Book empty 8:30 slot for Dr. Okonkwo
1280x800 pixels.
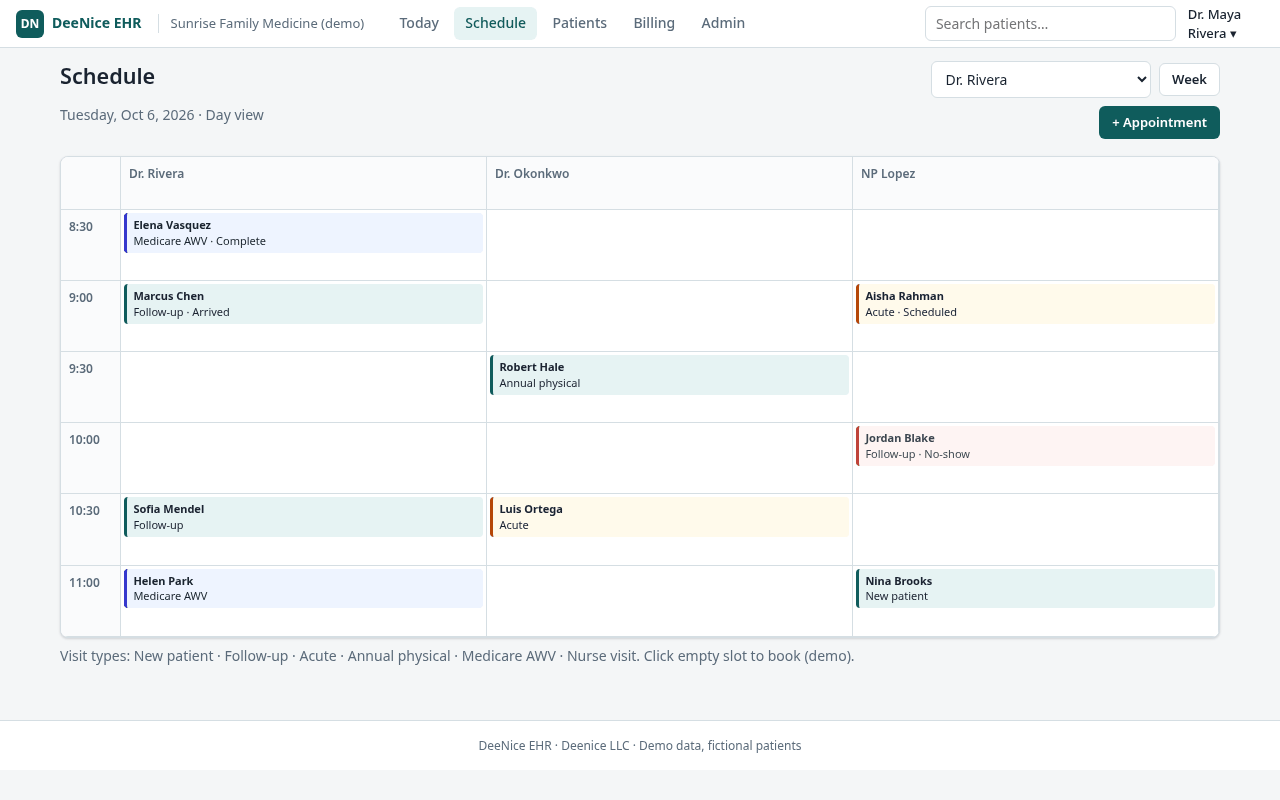pyautogui.click(x=669, y=245)
